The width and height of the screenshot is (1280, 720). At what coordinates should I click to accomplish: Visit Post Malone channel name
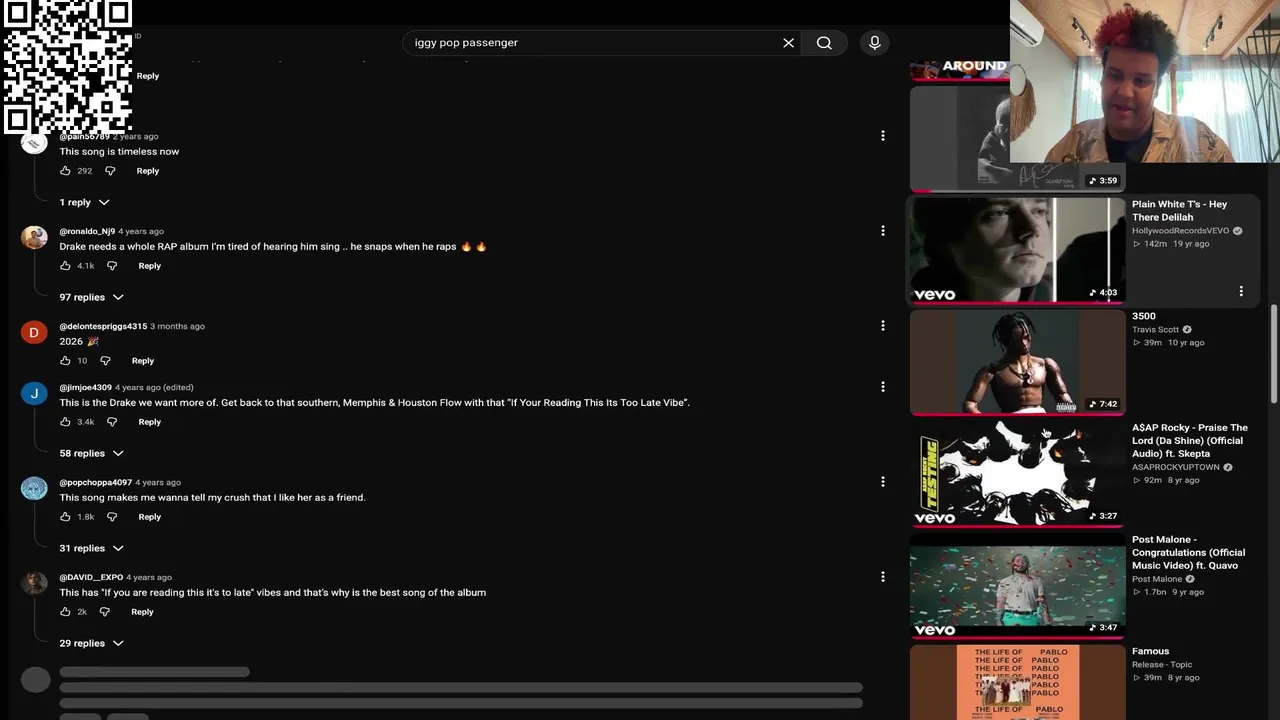click(1157, 579)
